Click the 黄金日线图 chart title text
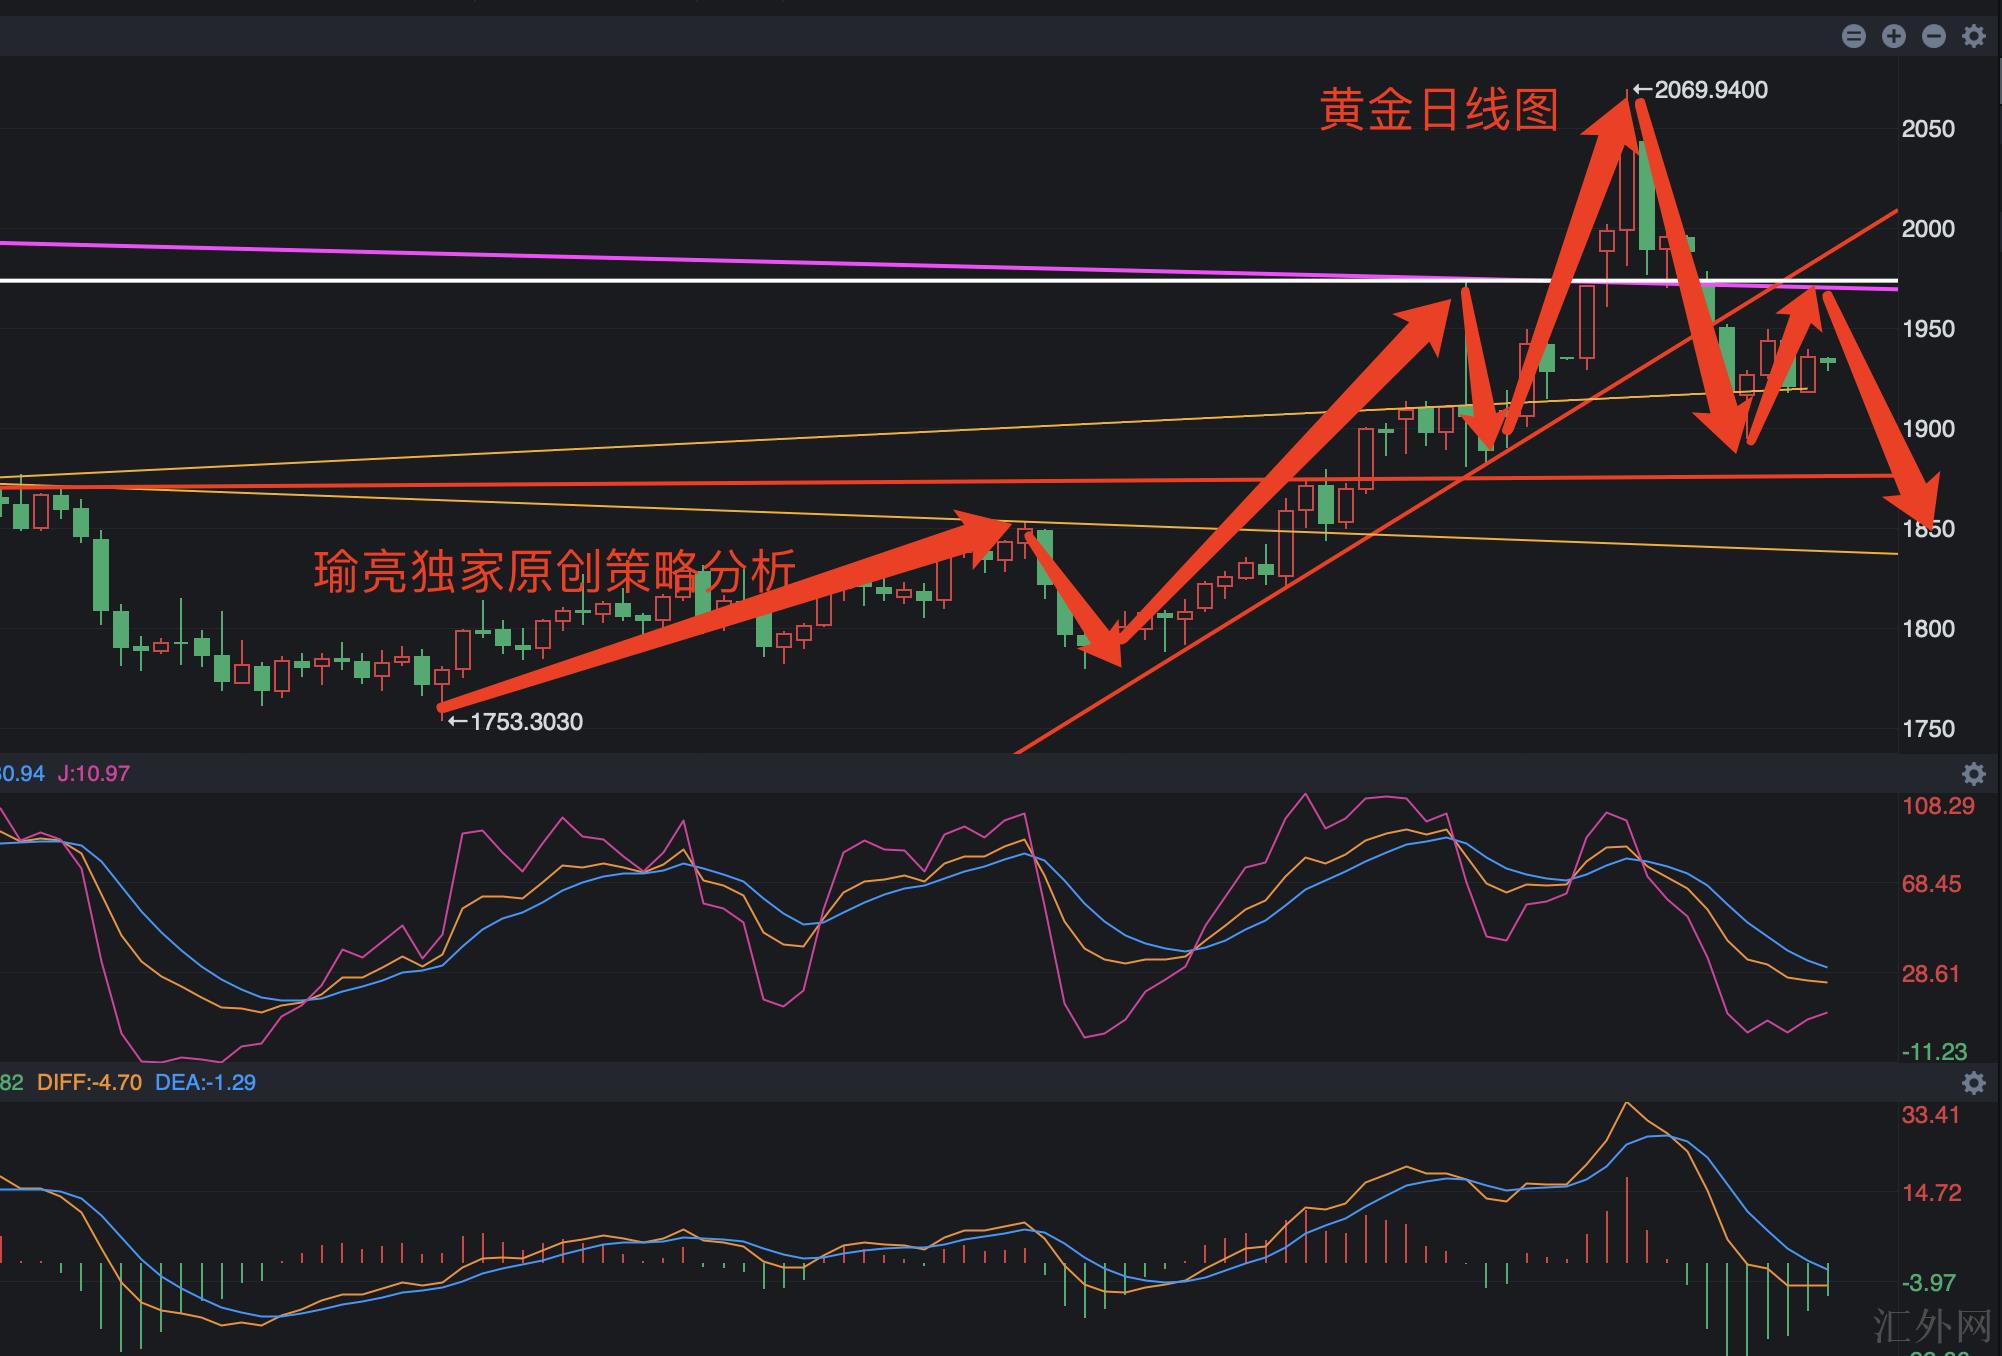The image size is (2002, 1356). pos(1439,109)
